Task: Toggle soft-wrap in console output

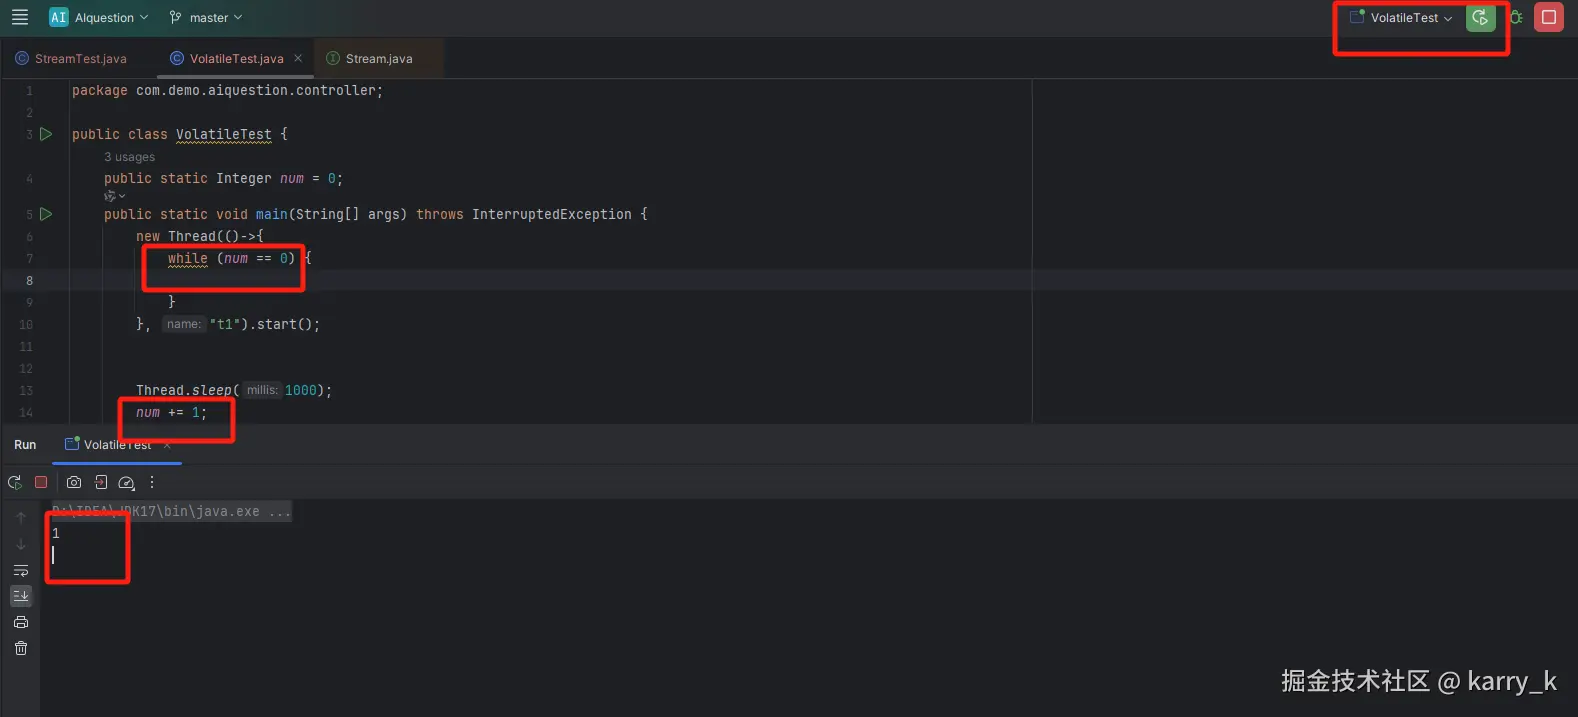Action: click(x=21, y=570)
